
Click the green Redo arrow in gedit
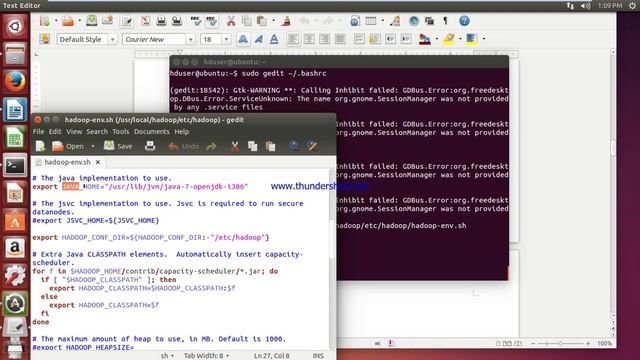[211, 146]
